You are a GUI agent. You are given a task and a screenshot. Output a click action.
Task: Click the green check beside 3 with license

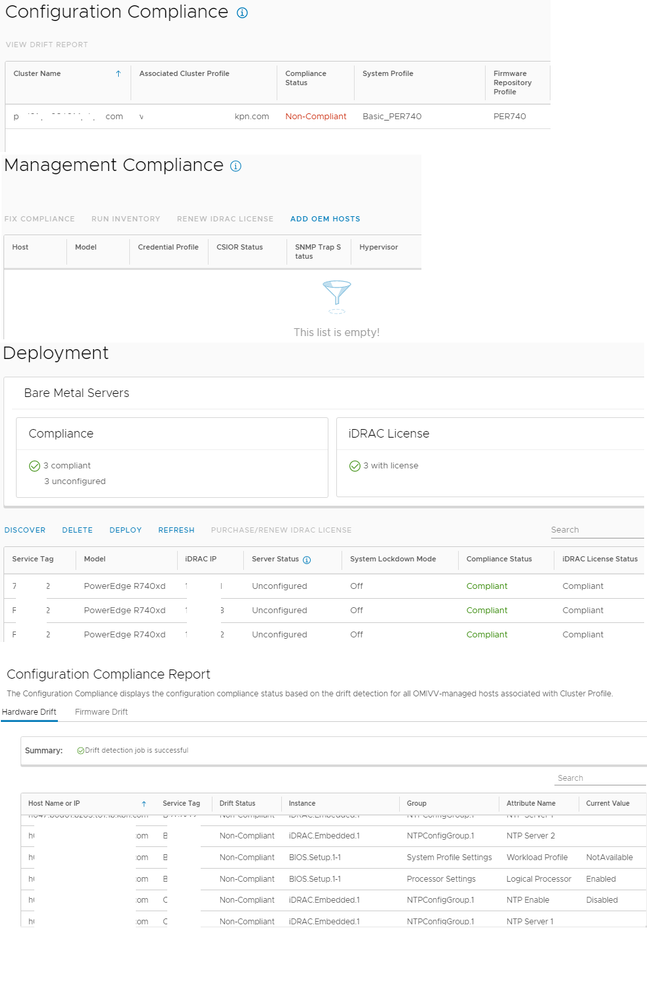coord(355,466)
